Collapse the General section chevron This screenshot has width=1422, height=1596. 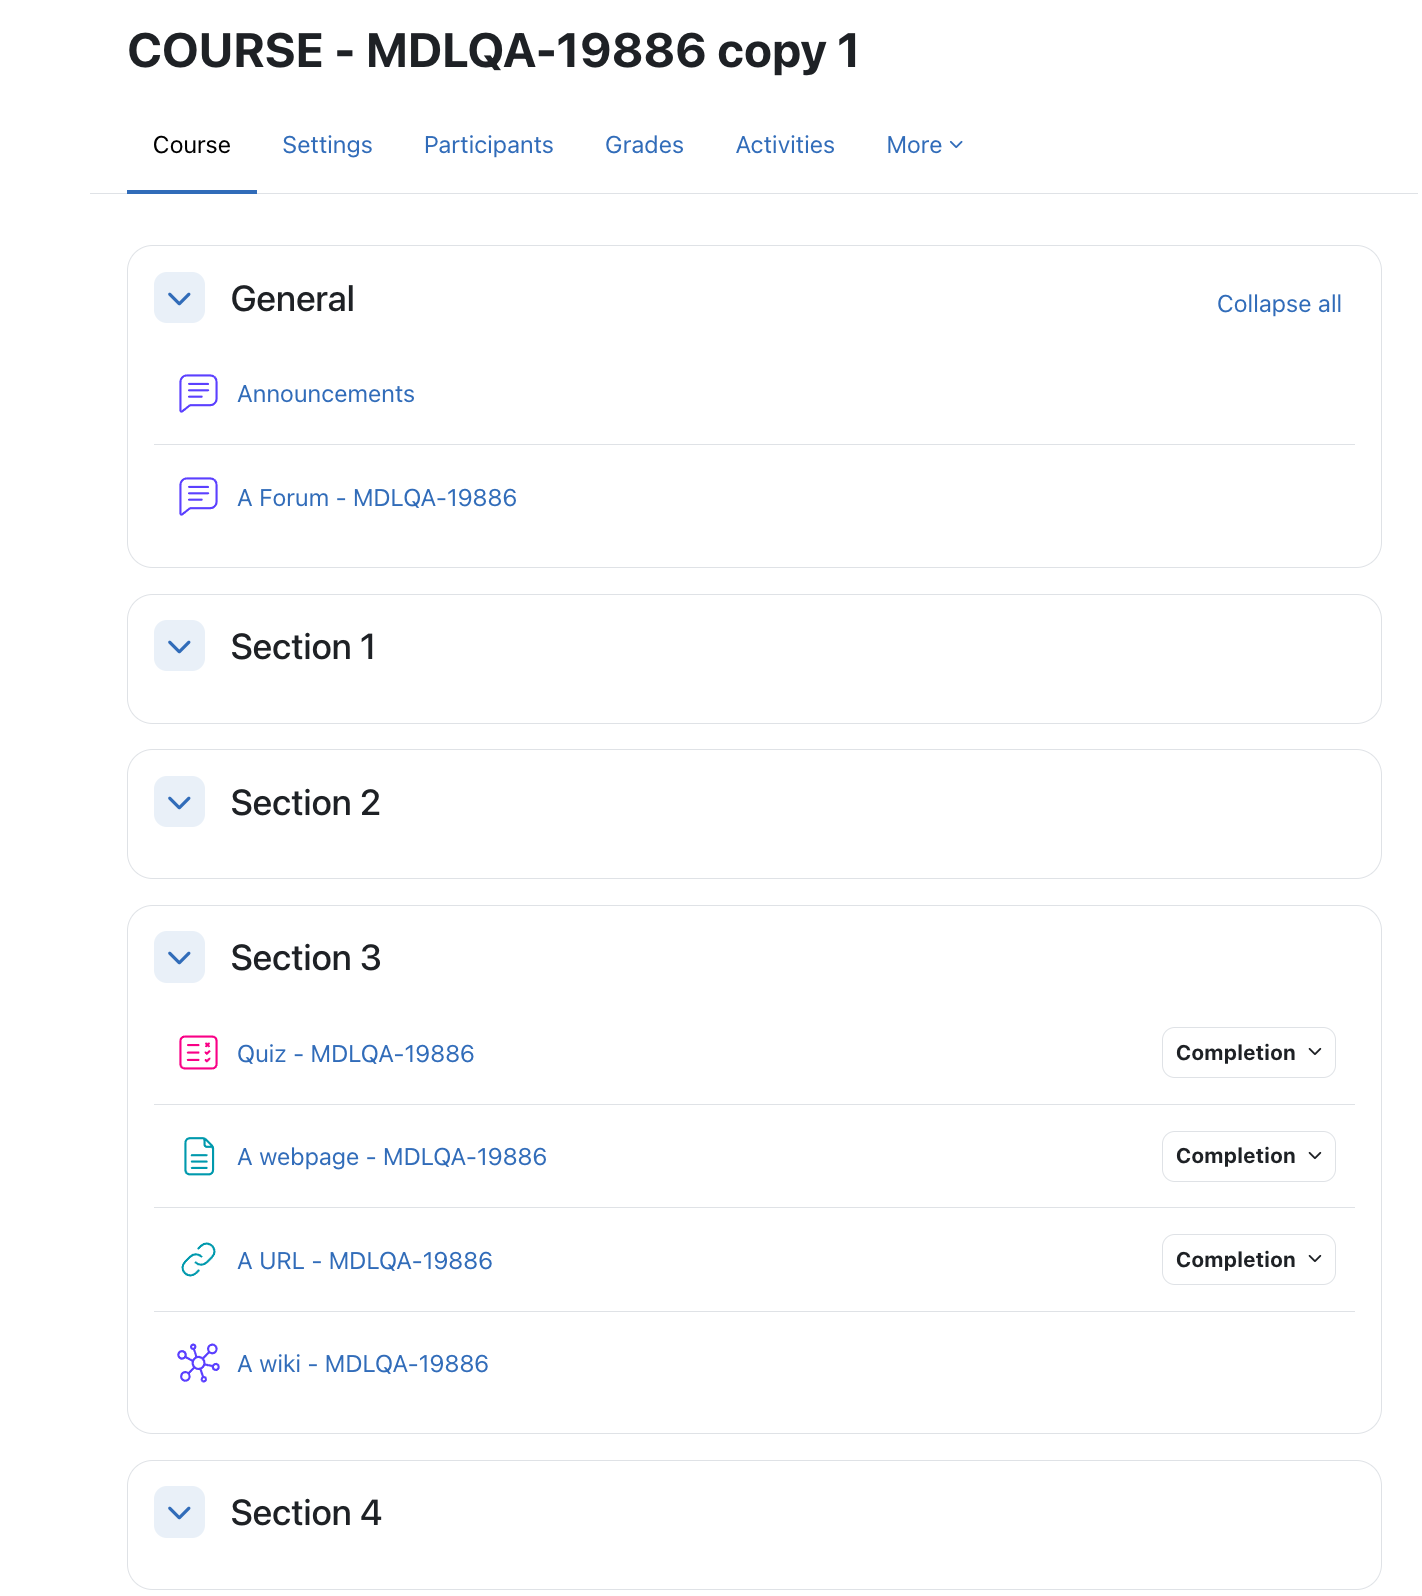click(180, 298)
